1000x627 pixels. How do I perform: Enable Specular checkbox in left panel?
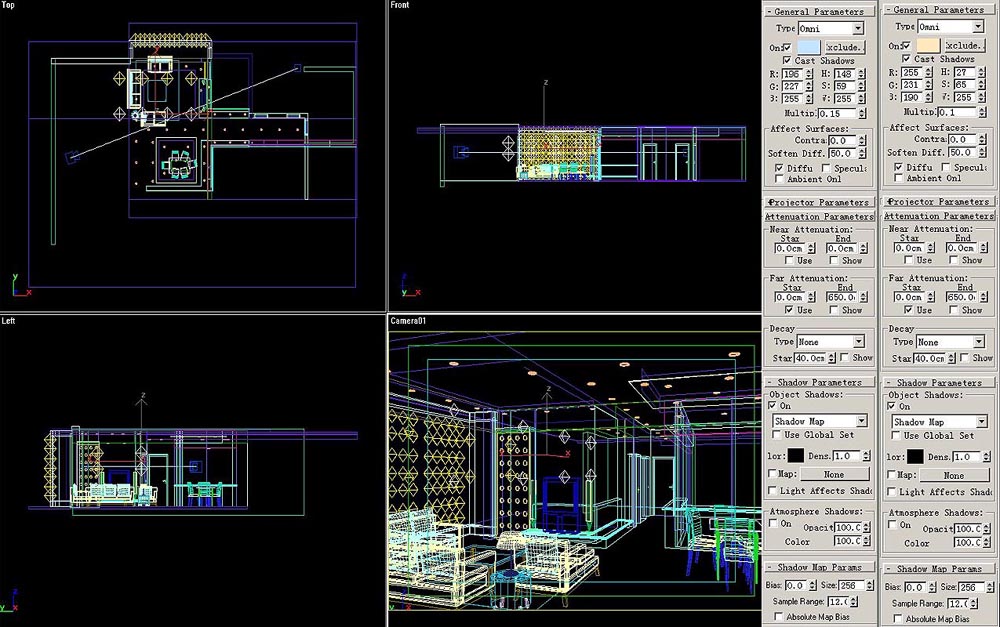pos(827,168)
